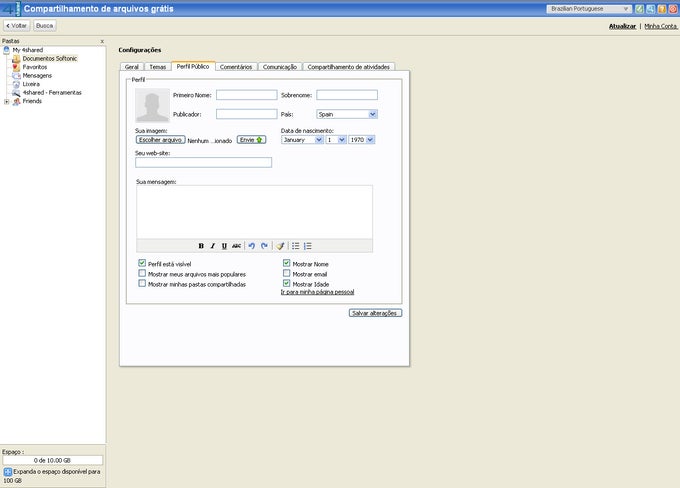Viewport: 680px width, 488px height.
Task: Switch to the Geral tab
Action: 131,67
